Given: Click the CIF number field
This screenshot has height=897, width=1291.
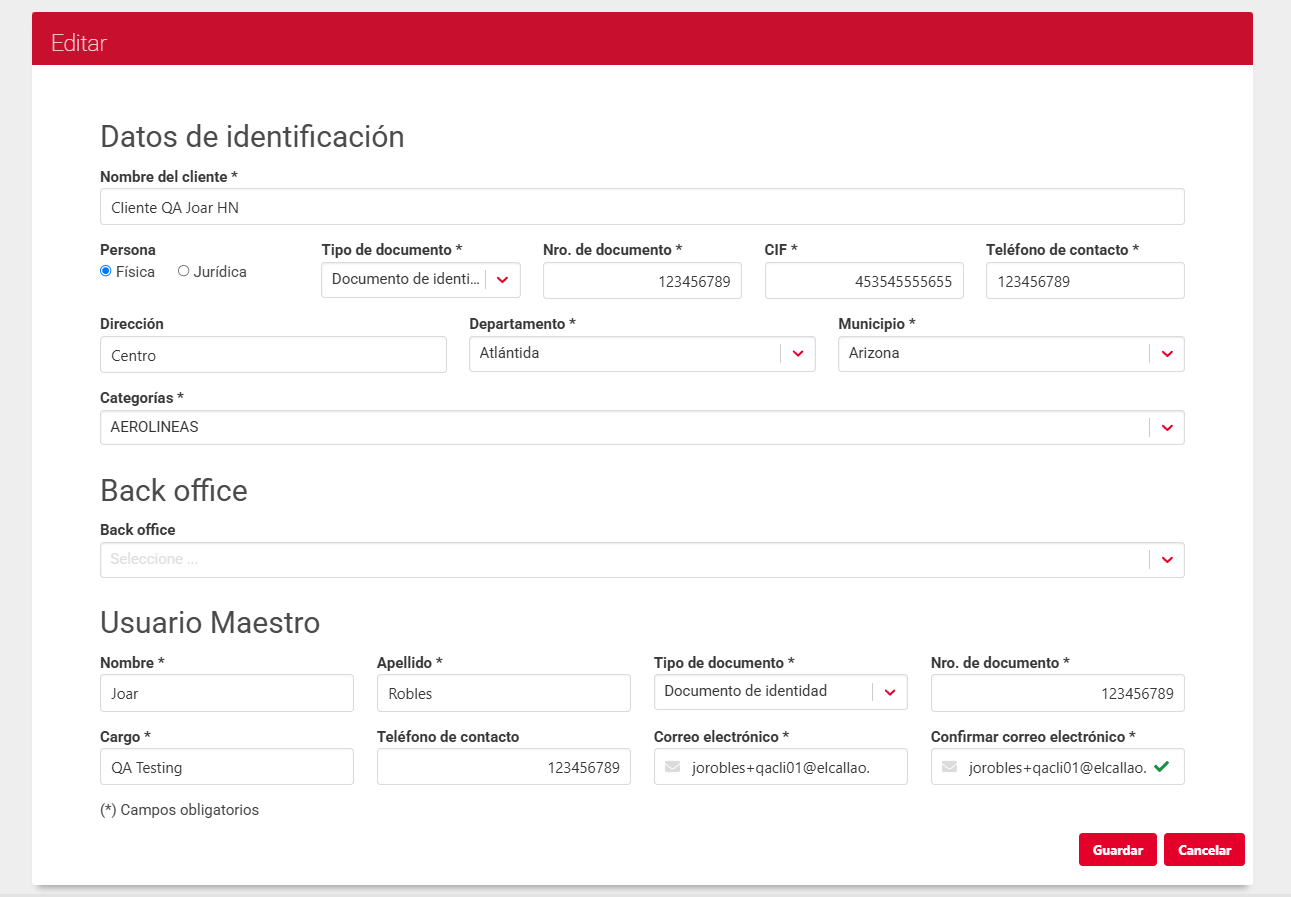Looking at the screenshot, I should (x=864, y=281).
